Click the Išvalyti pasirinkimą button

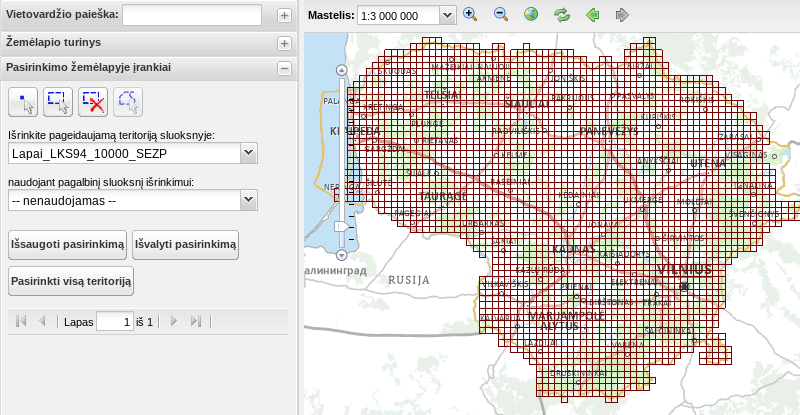pos(185,245)
